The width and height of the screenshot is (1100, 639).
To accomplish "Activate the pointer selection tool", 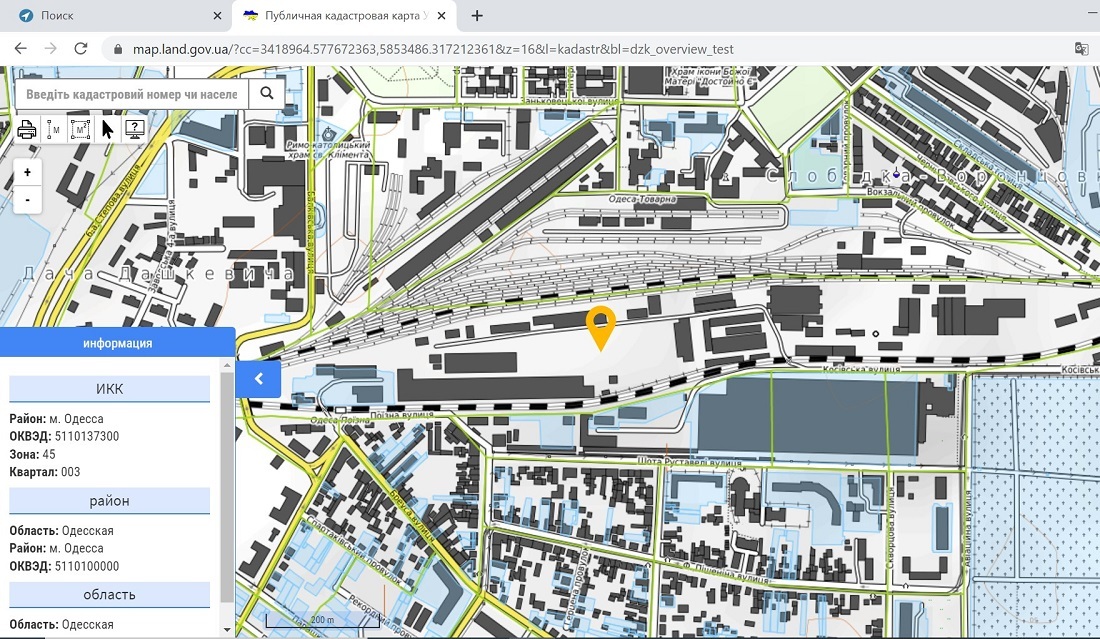I will (107, 130).
